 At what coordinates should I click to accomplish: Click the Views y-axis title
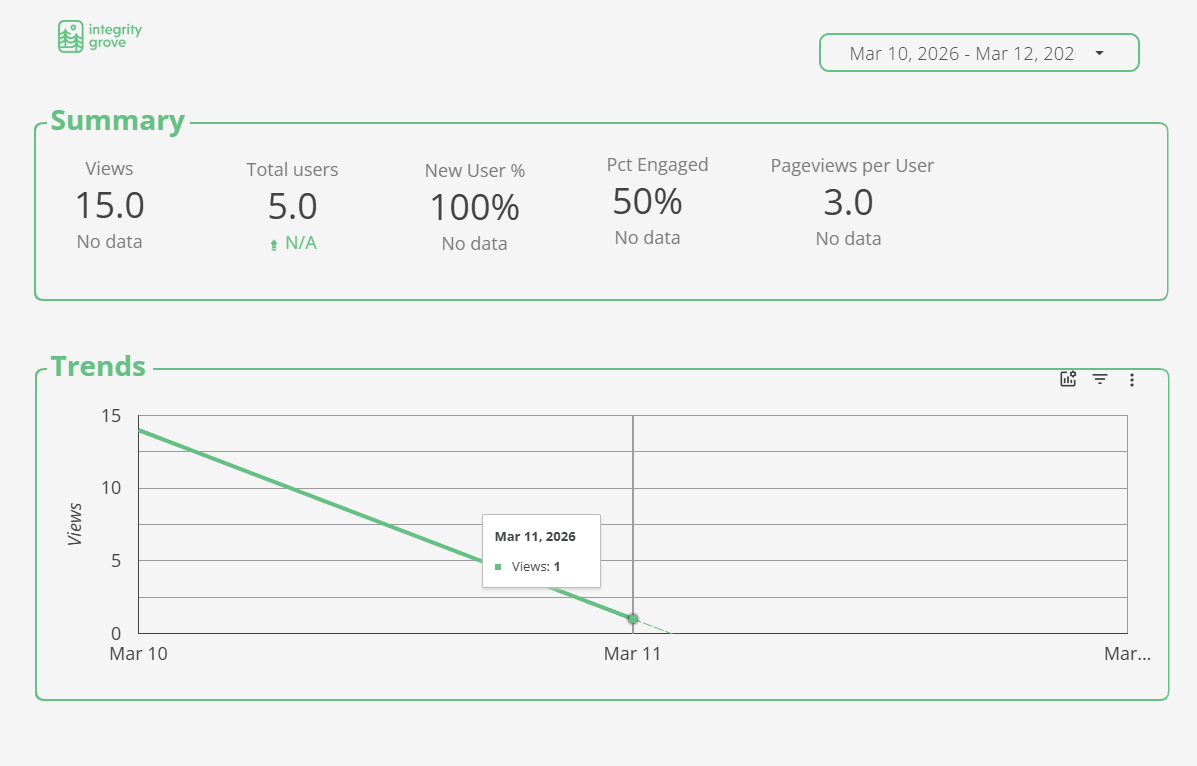[x=76, y=524]
